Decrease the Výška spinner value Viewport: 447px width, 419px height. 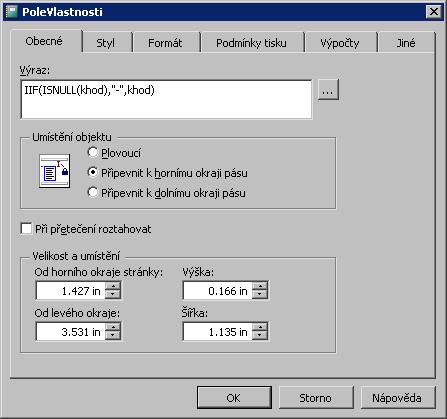click(x=260, y=295)
